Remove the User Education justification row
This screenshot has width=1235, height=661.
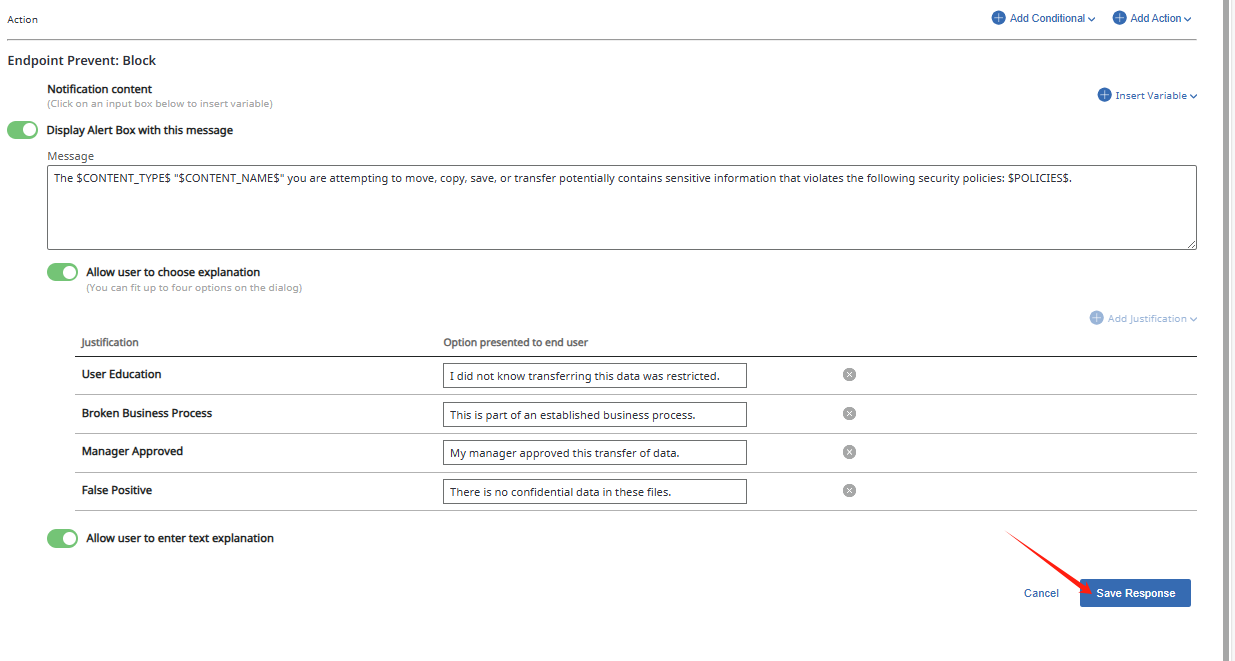(x=849, y=374)
